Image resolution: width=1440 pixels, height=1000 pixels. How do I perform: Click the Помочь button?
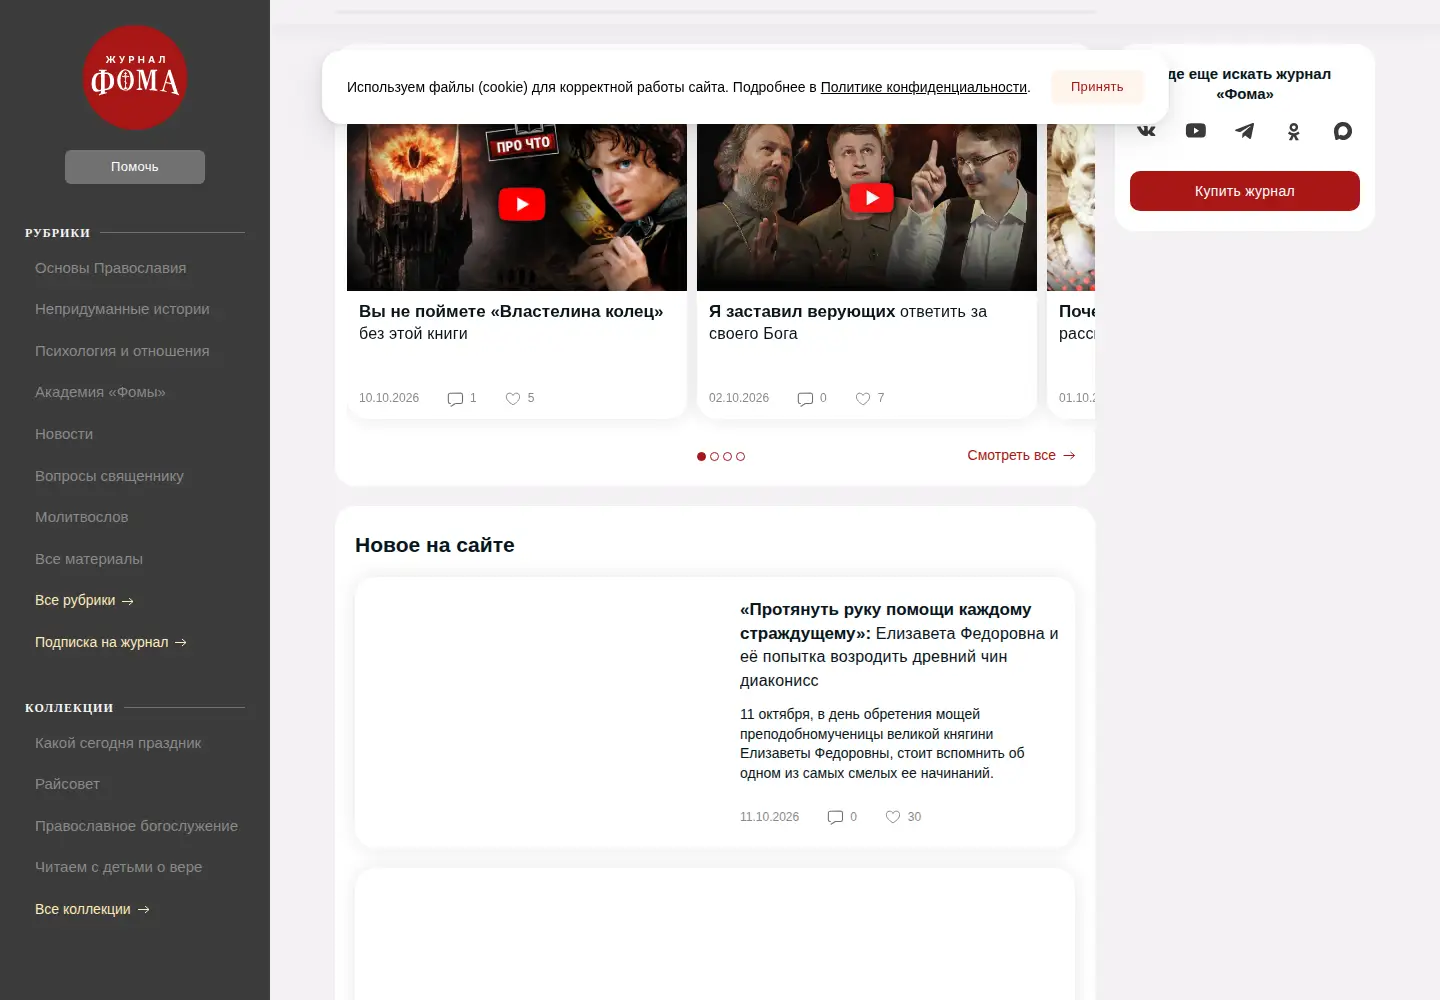point(135,167)
